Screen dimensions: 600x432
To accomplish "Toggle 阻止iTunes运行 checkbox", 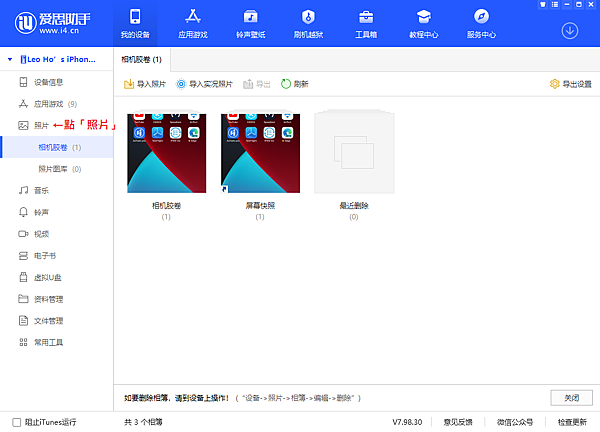I will pos(16,422).
